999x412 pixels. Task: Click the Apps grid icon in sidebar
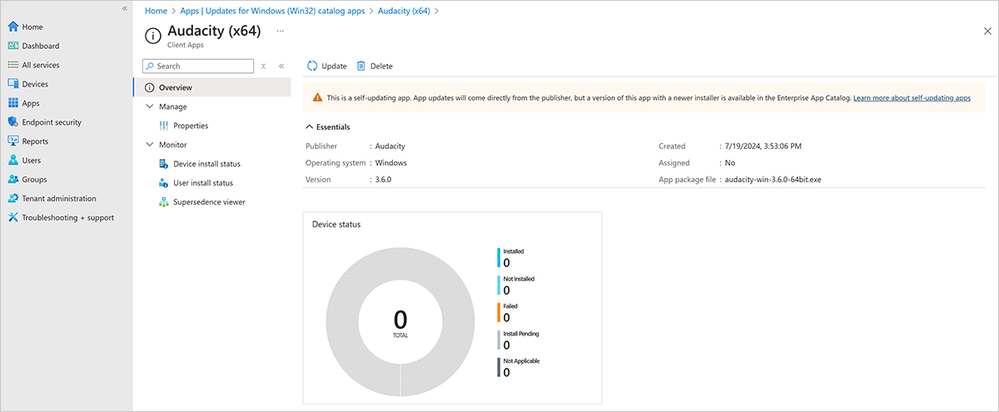(x=13, y=103)
